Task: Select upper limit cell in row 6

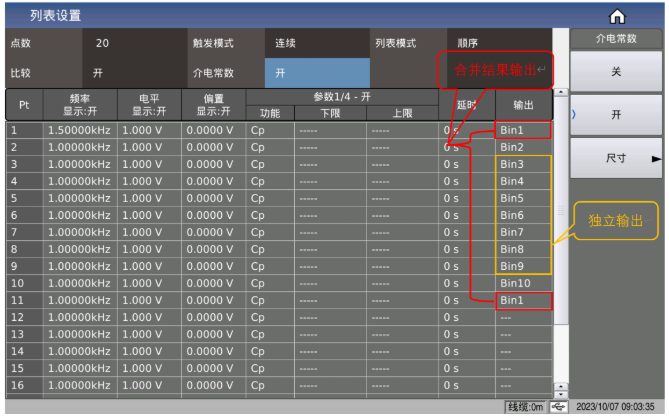Action: click(x=402, y=215)
